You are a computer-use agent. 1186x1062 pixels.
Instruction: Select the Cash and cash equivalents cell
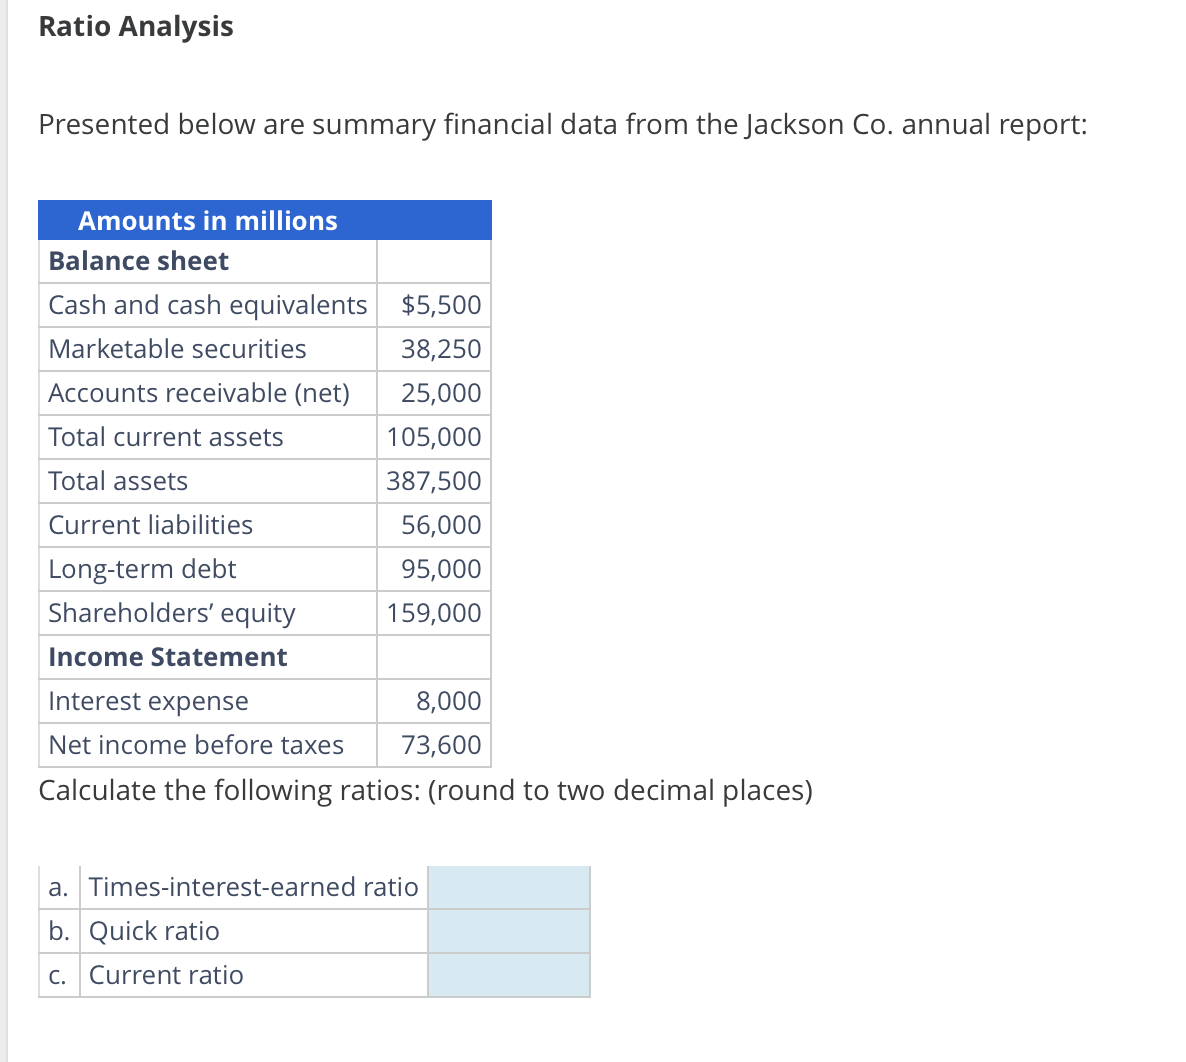click(207, 305)
